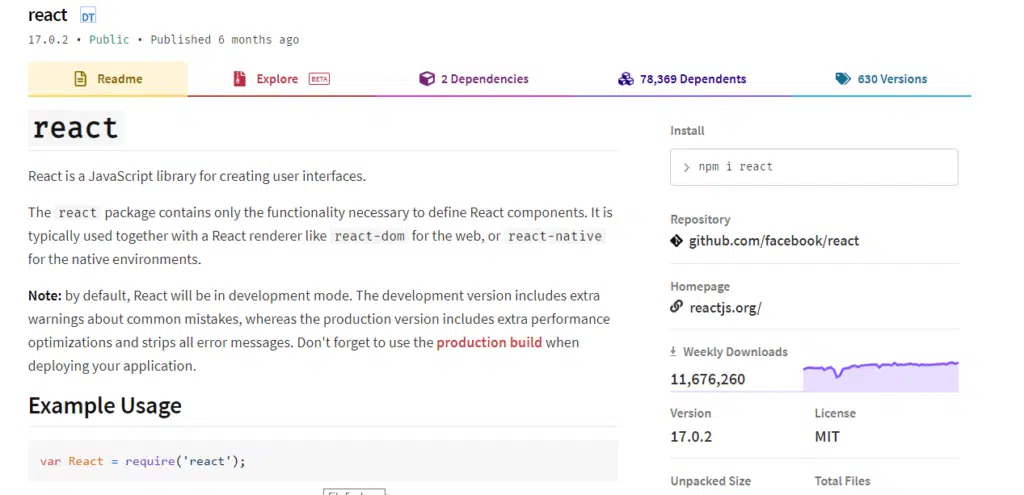Visit the reactjs.org homepage link
1024x495 pixels.
[726, 308]
